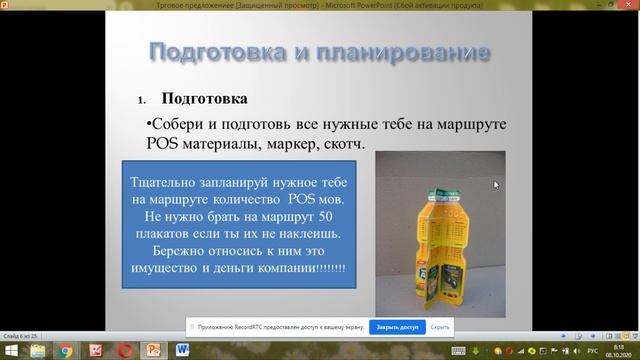Click the heading 1. Подготовка
The height and width of the screenshot is (360, 640).
pos(193,99)
